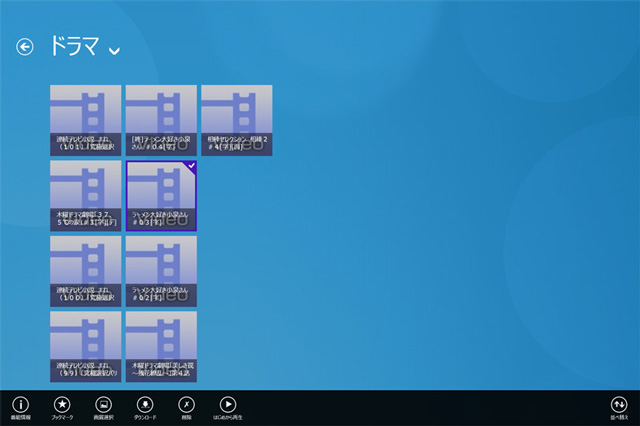Viewport: 640px width, 426px height.
Task: Select the 木曜ドラマ劇場 37.5℃の涙 tile
Action: pos(86,196)
